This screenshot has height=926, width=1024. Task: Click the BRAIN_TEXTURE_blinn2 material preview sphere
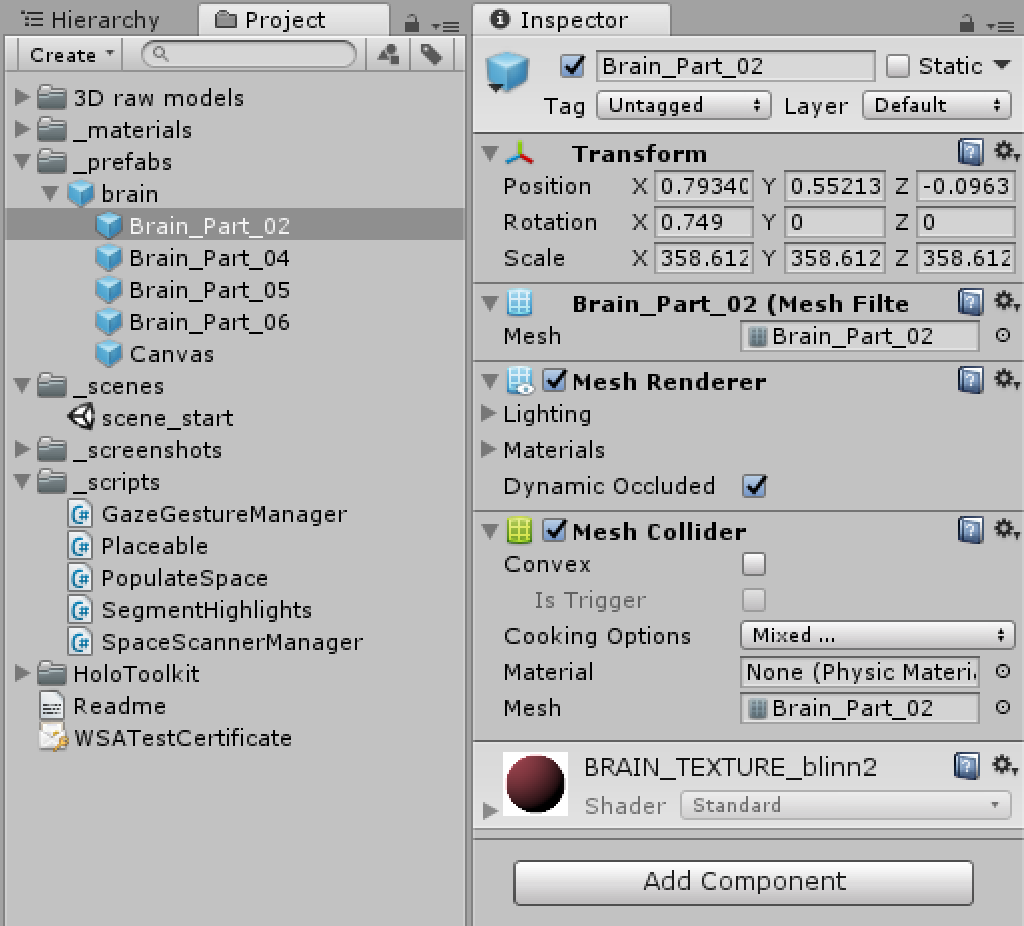[x=535, y=783]
